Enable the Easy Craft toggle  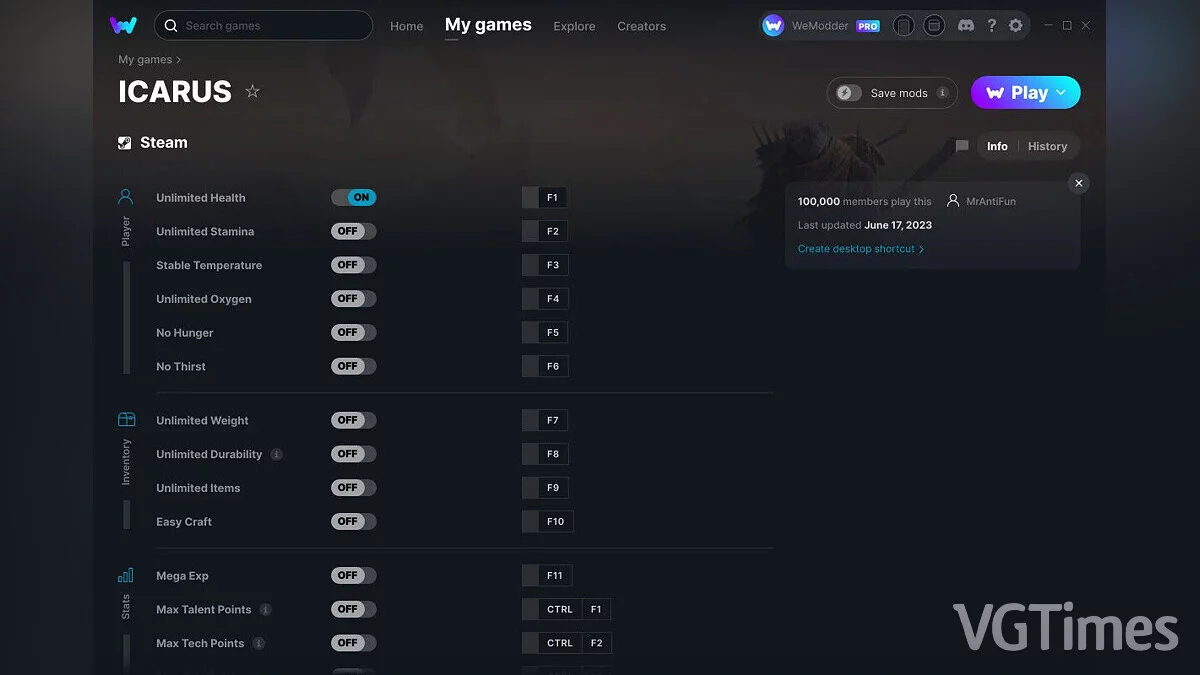(354, 521)
